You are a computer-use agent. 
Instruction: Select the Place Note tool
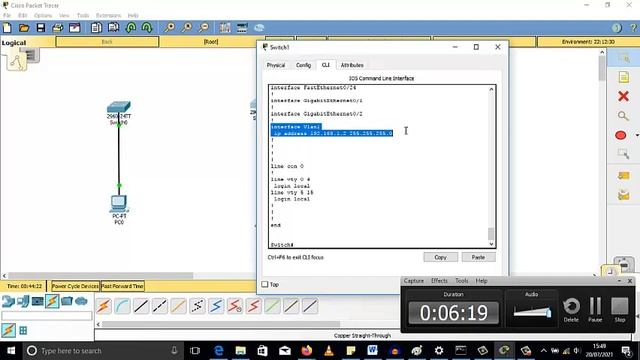(x=623, y=77)
